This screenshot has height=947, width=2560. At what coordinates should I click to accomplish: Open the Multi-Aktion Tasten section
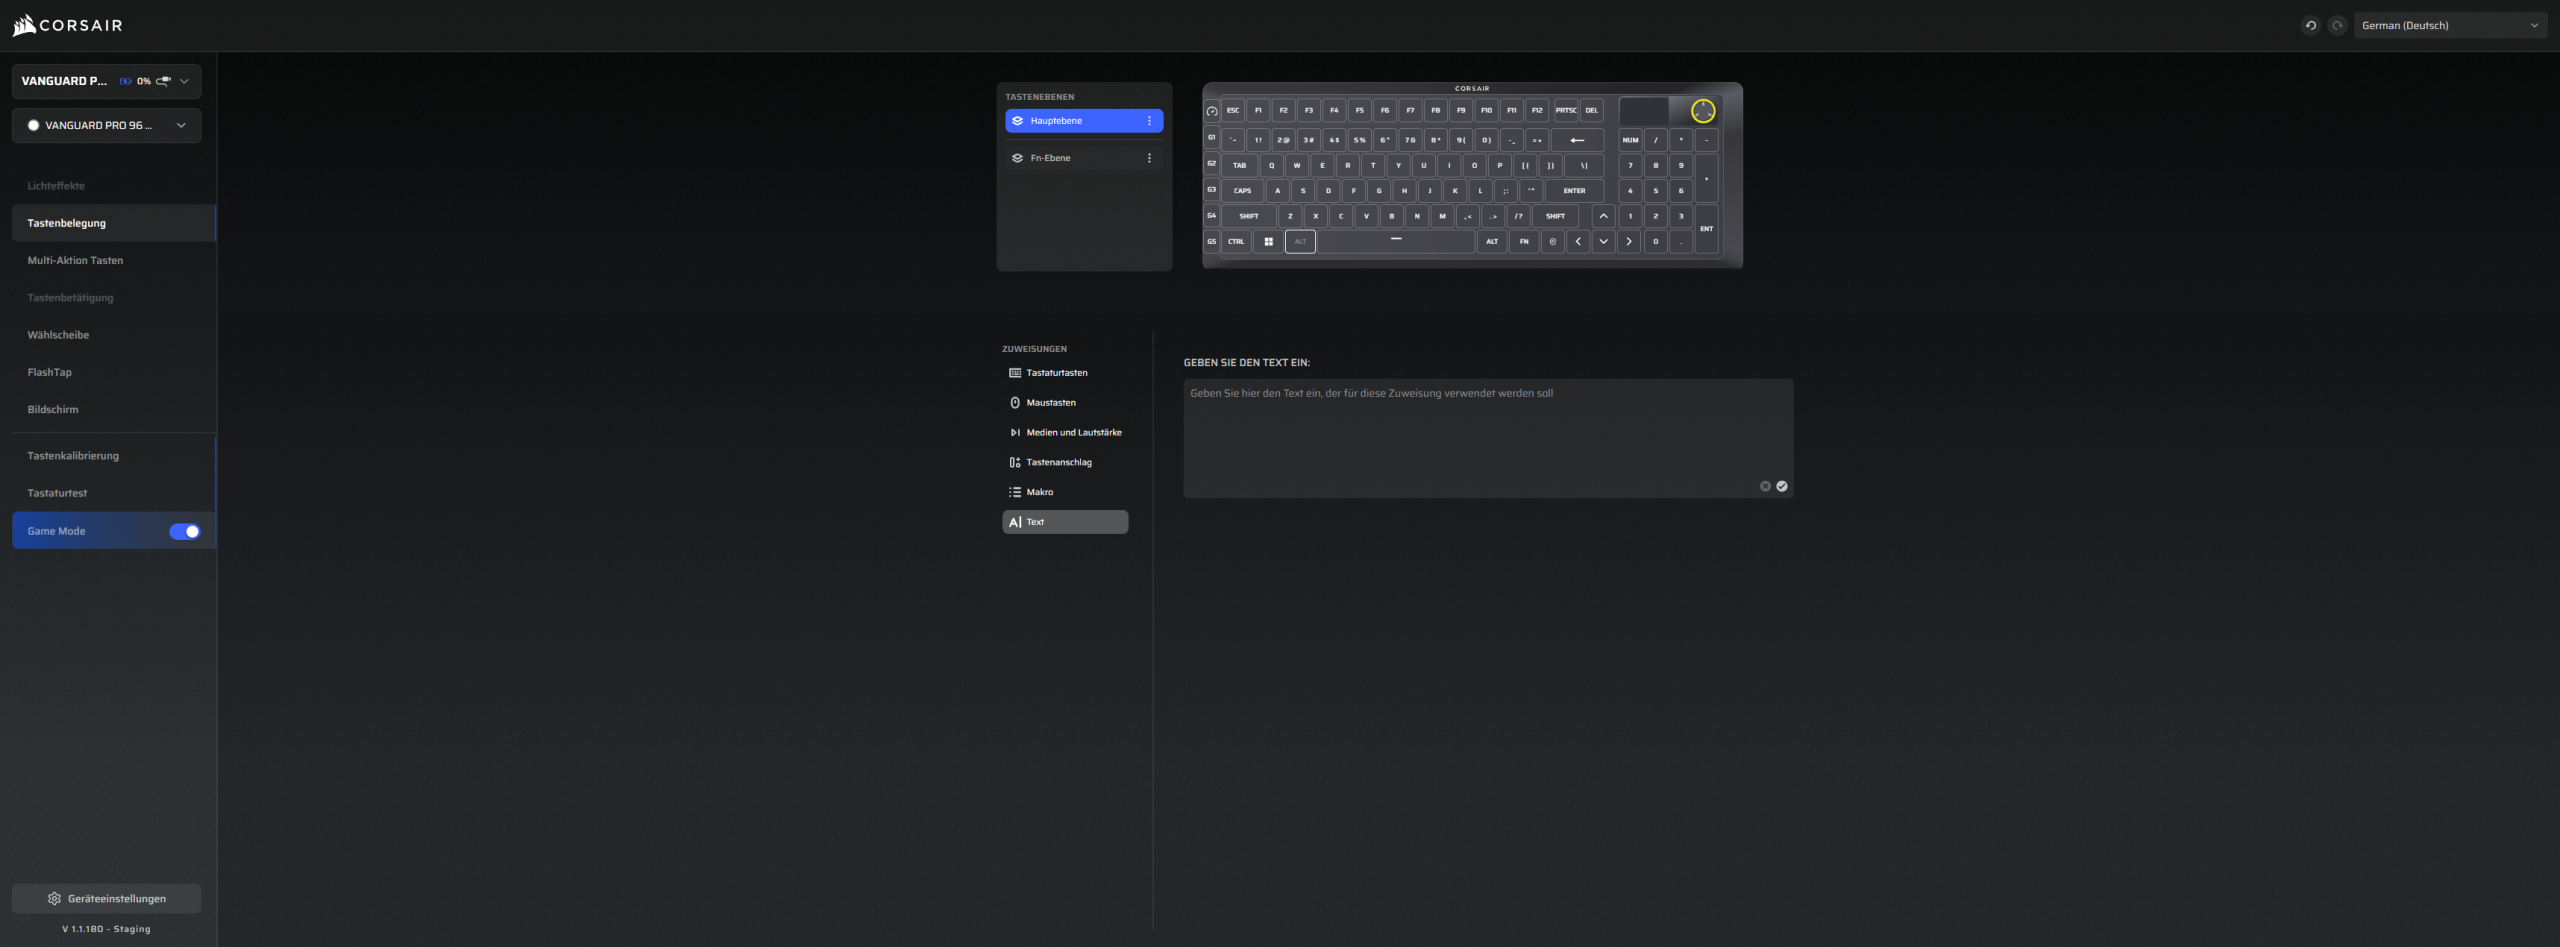point(75,260)
